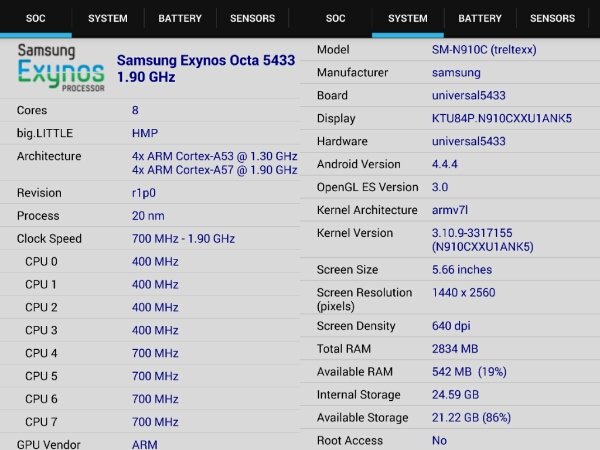Click the Root Access value No
Viewport: 600px width, 450px height.
[439, 441]
